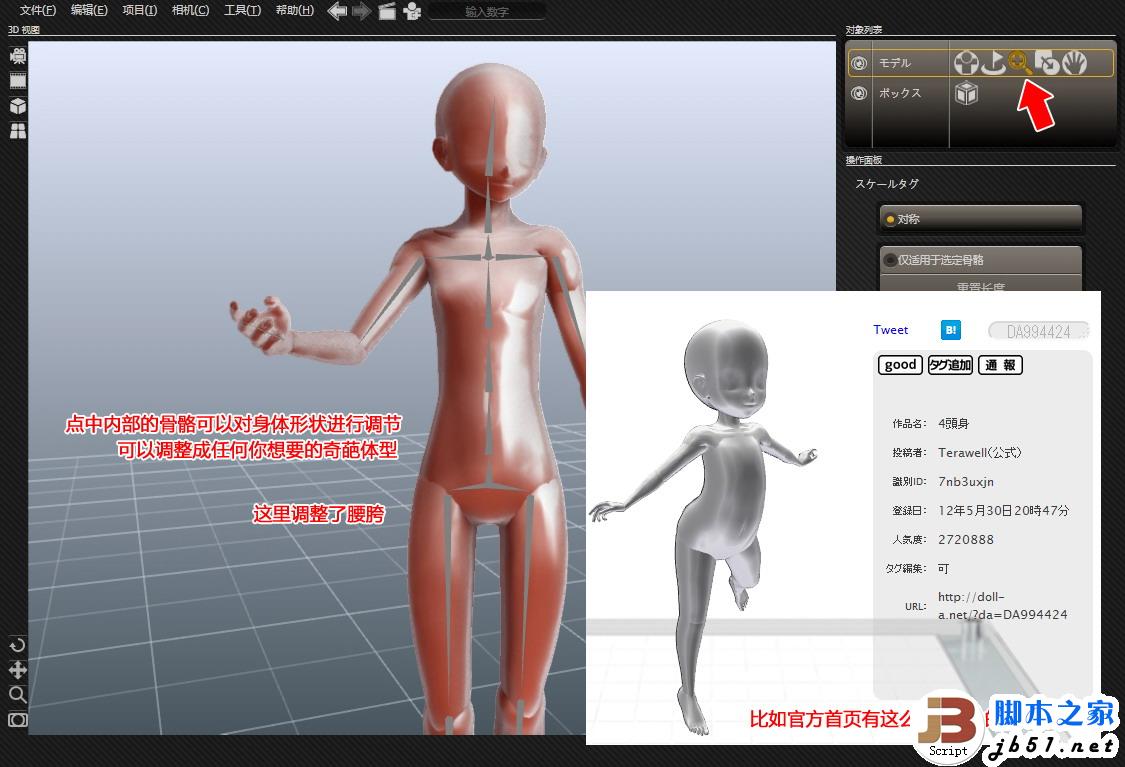Click the タグ追加 button
Image resolution: width=1125 pixels, height=767 pixels.
[950, 364]
